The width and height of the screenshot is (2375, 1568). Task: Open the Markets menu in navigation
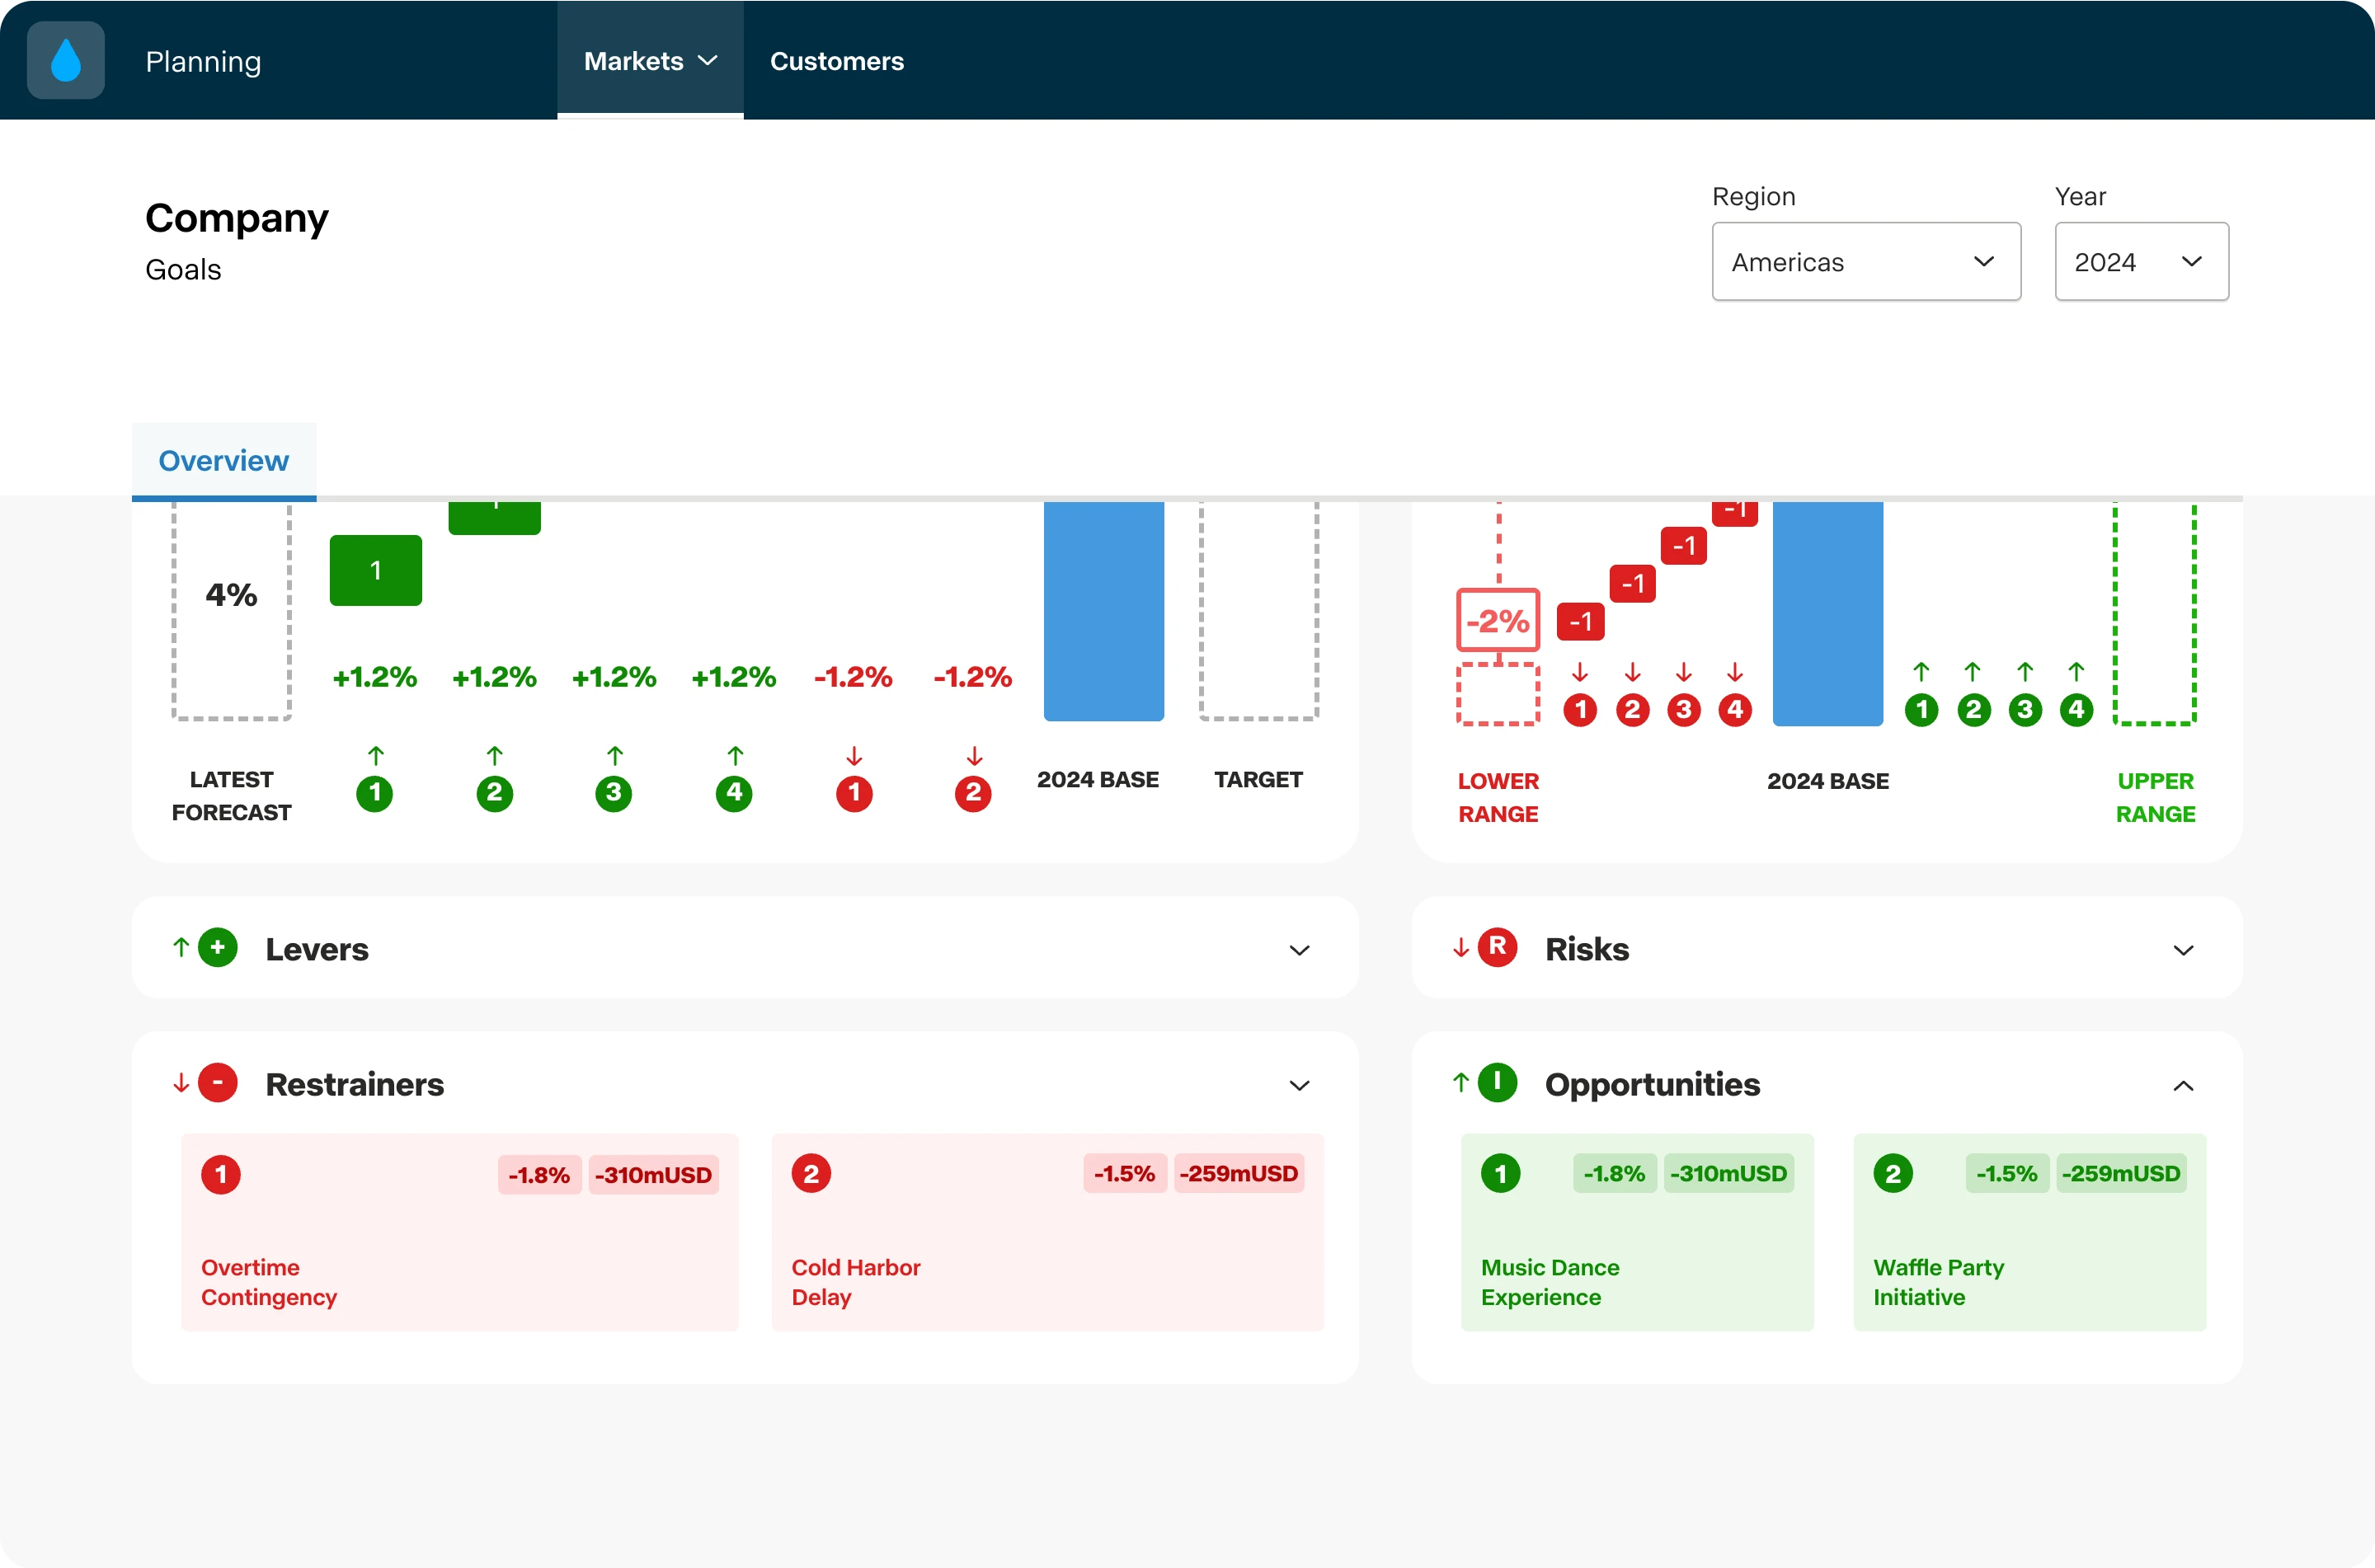pos(650,61)
